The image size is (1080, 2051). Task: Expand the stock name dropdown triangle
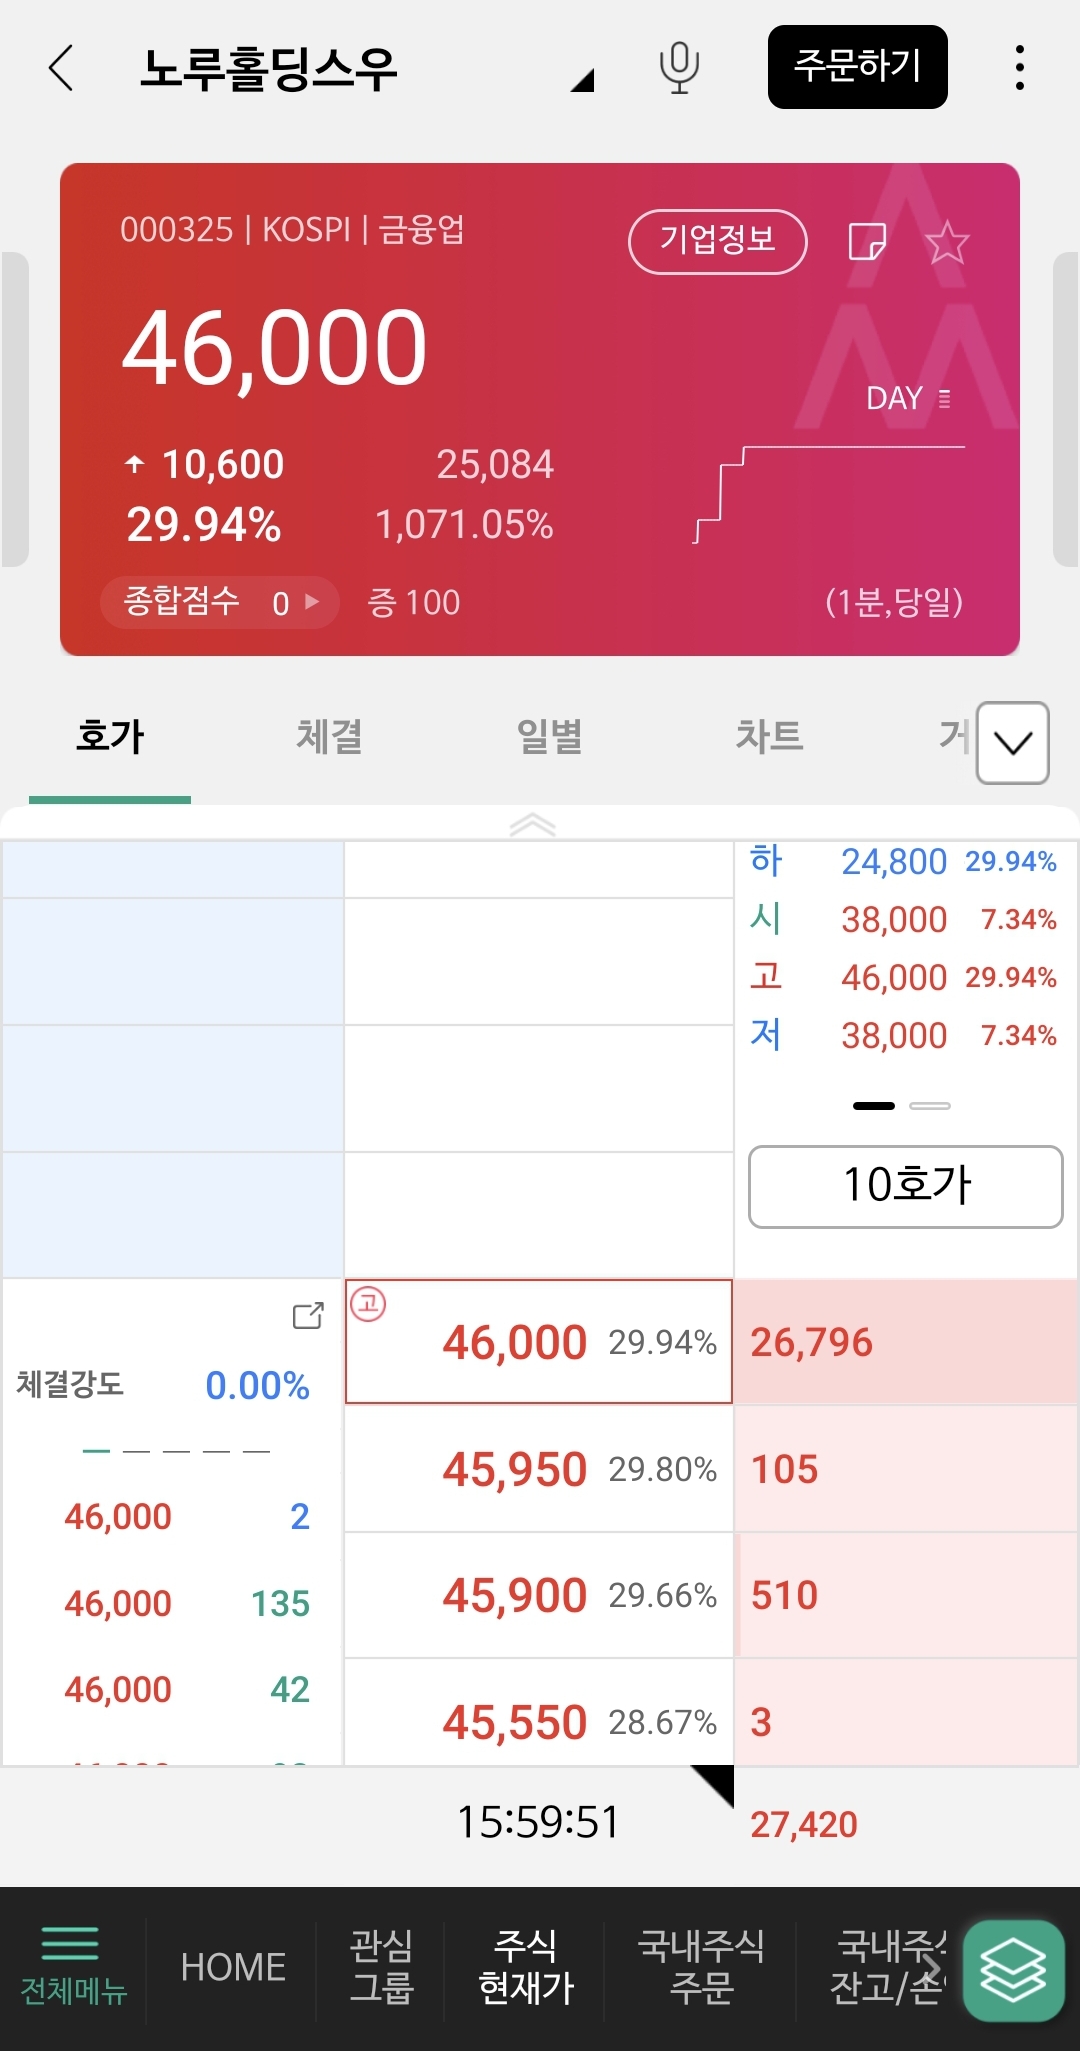coord(582,80)
